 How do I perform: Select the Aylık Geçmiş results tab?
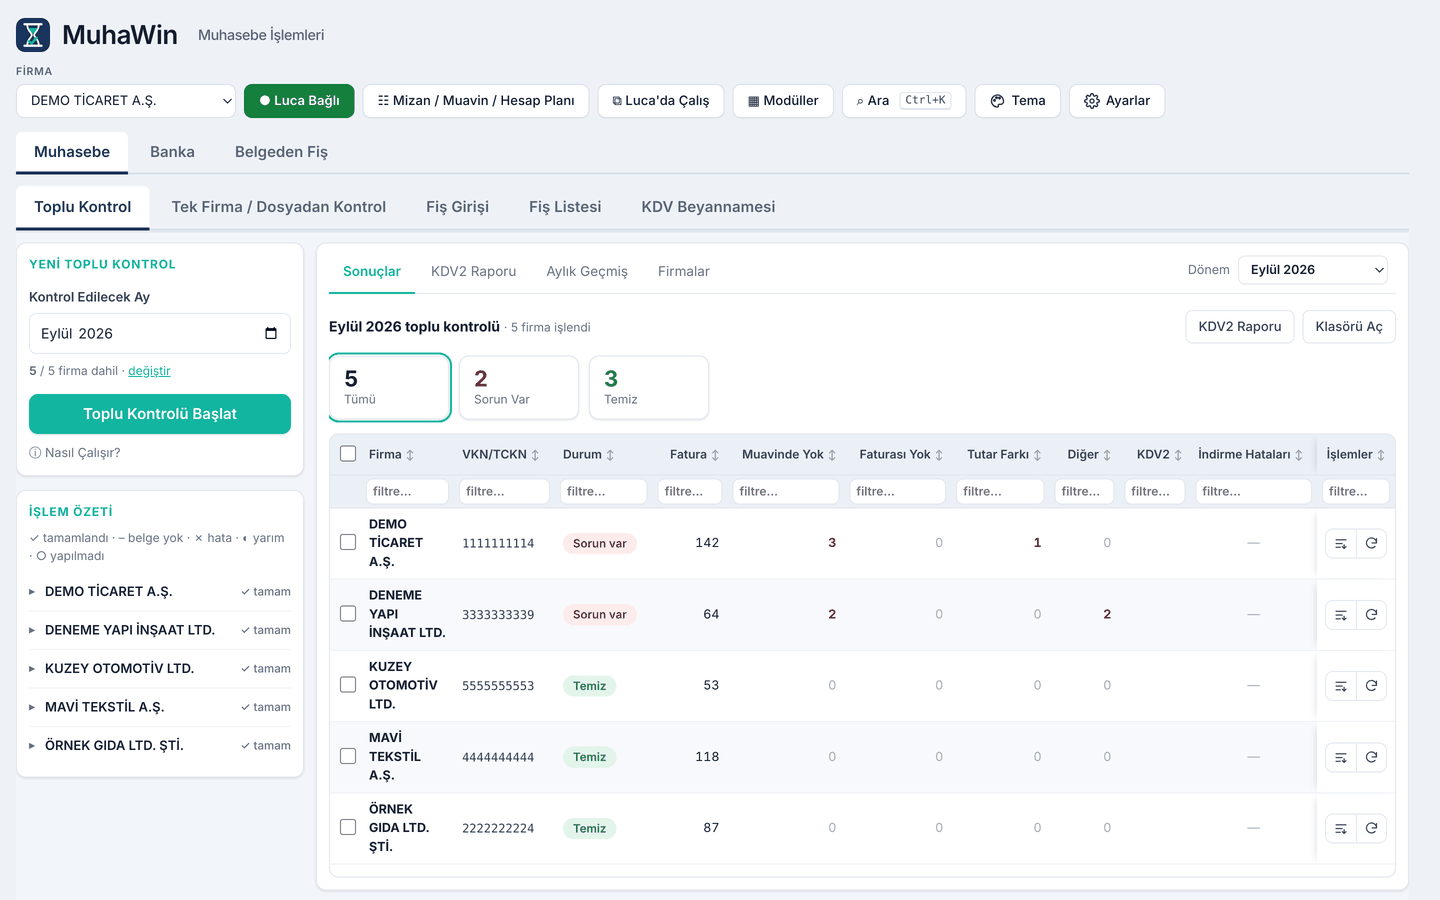click(587, 271)
